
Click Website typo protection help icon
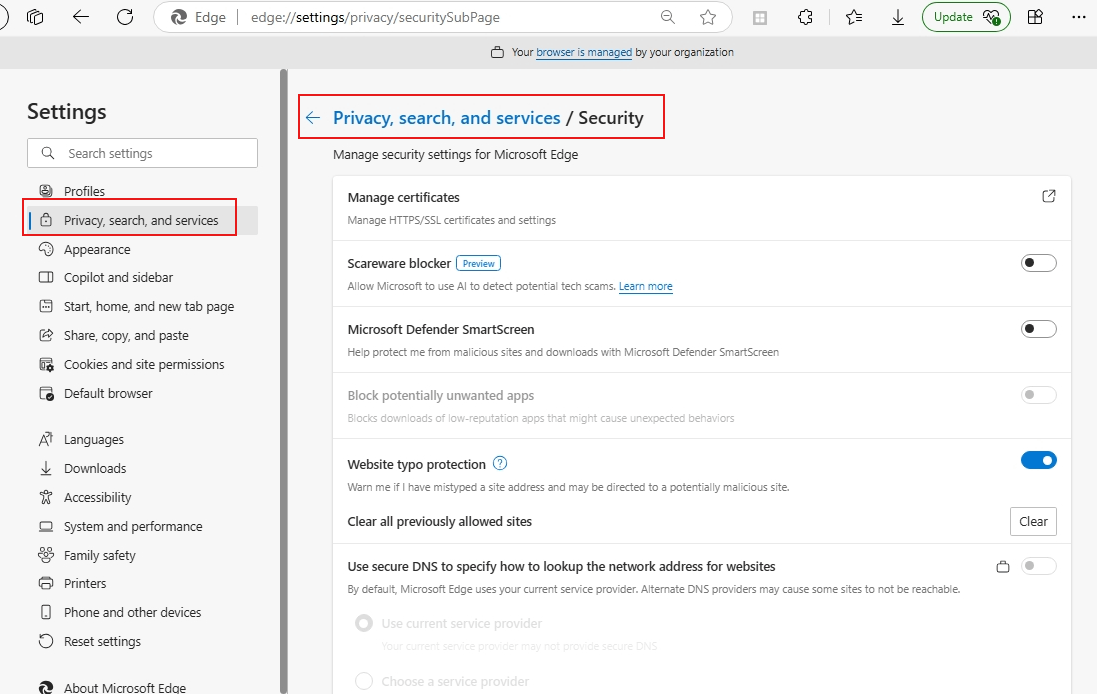(x=500, y=463)
